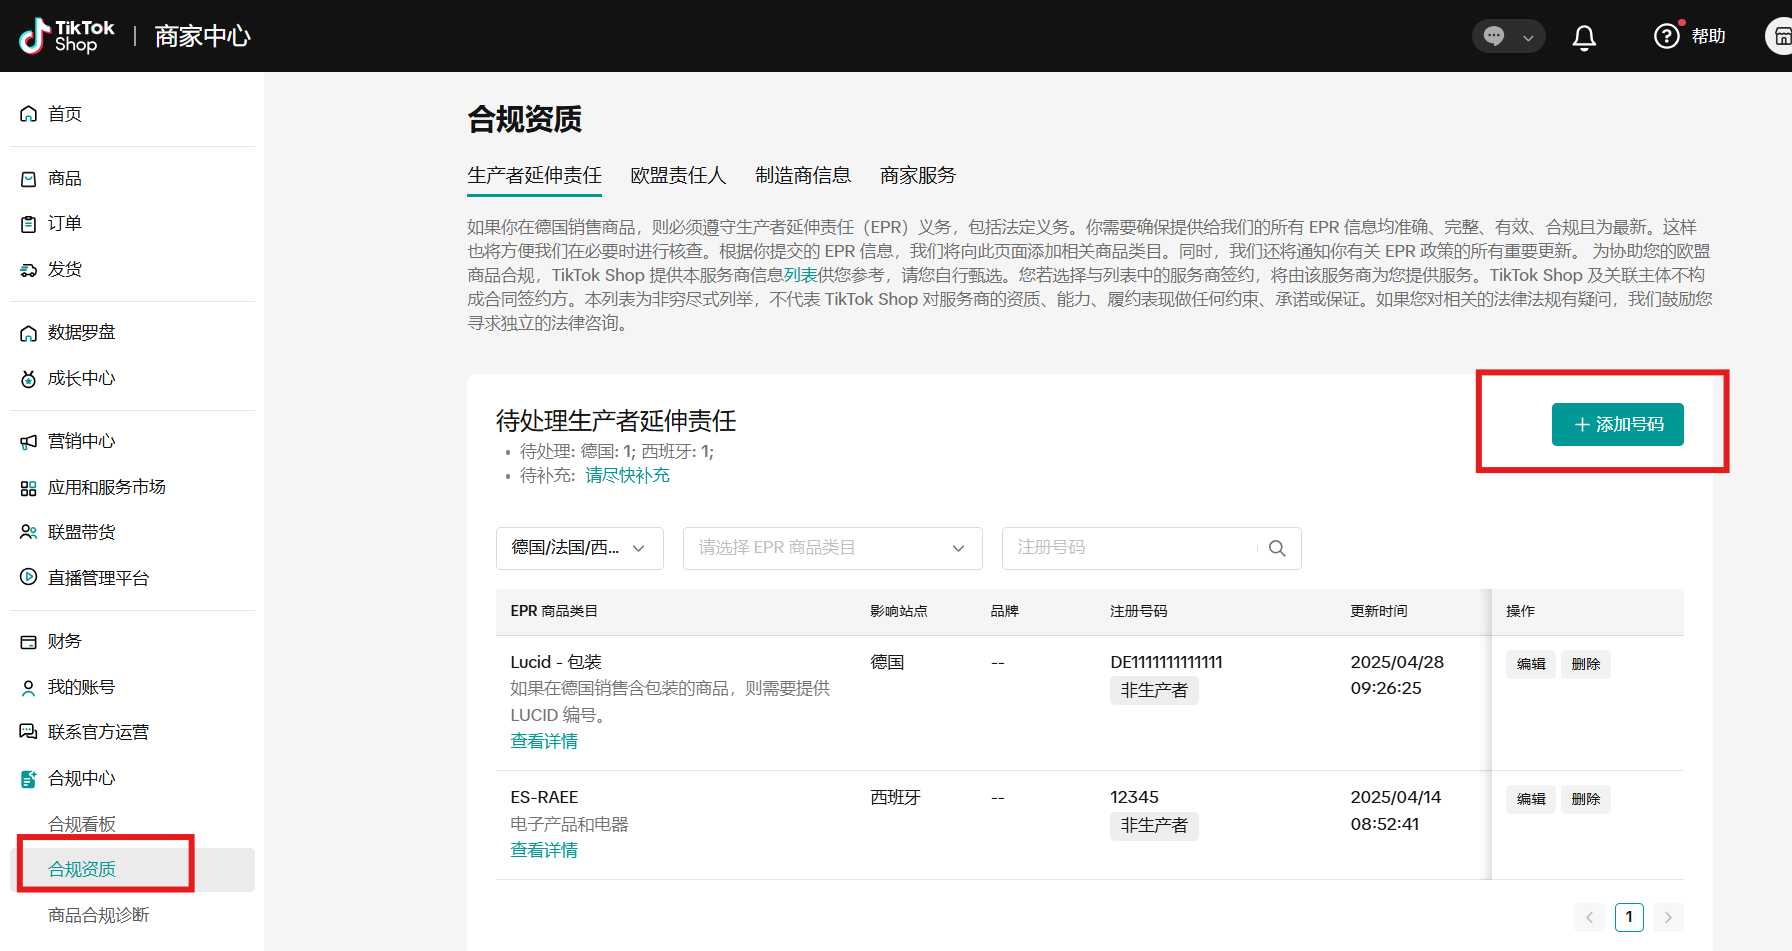The image size is (1792, 951).
Task: Click the 添加号码 button
Action: (1617, 424)
